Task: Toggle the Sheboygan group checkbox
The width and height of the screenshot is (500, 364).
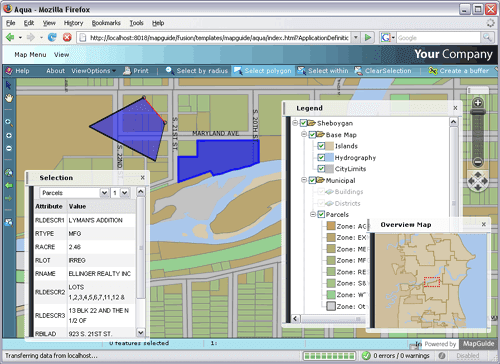Action: pos(303,123)
